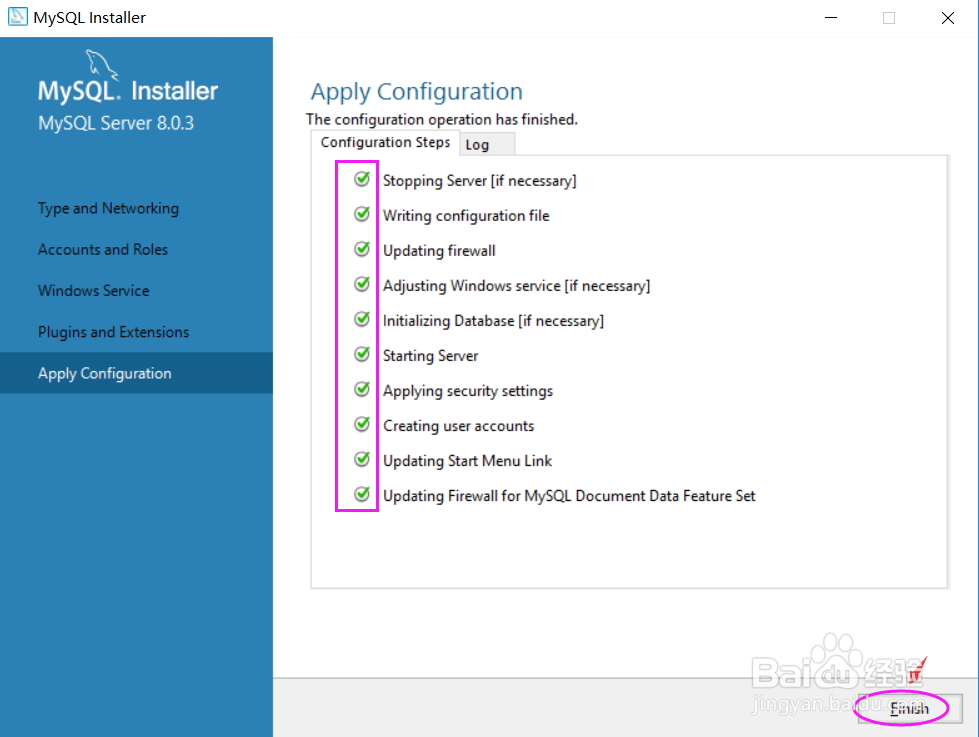Click the checkmark beside Stopping Server step
The width and height of the screenshot is (979, 737).
click(359, 178)
